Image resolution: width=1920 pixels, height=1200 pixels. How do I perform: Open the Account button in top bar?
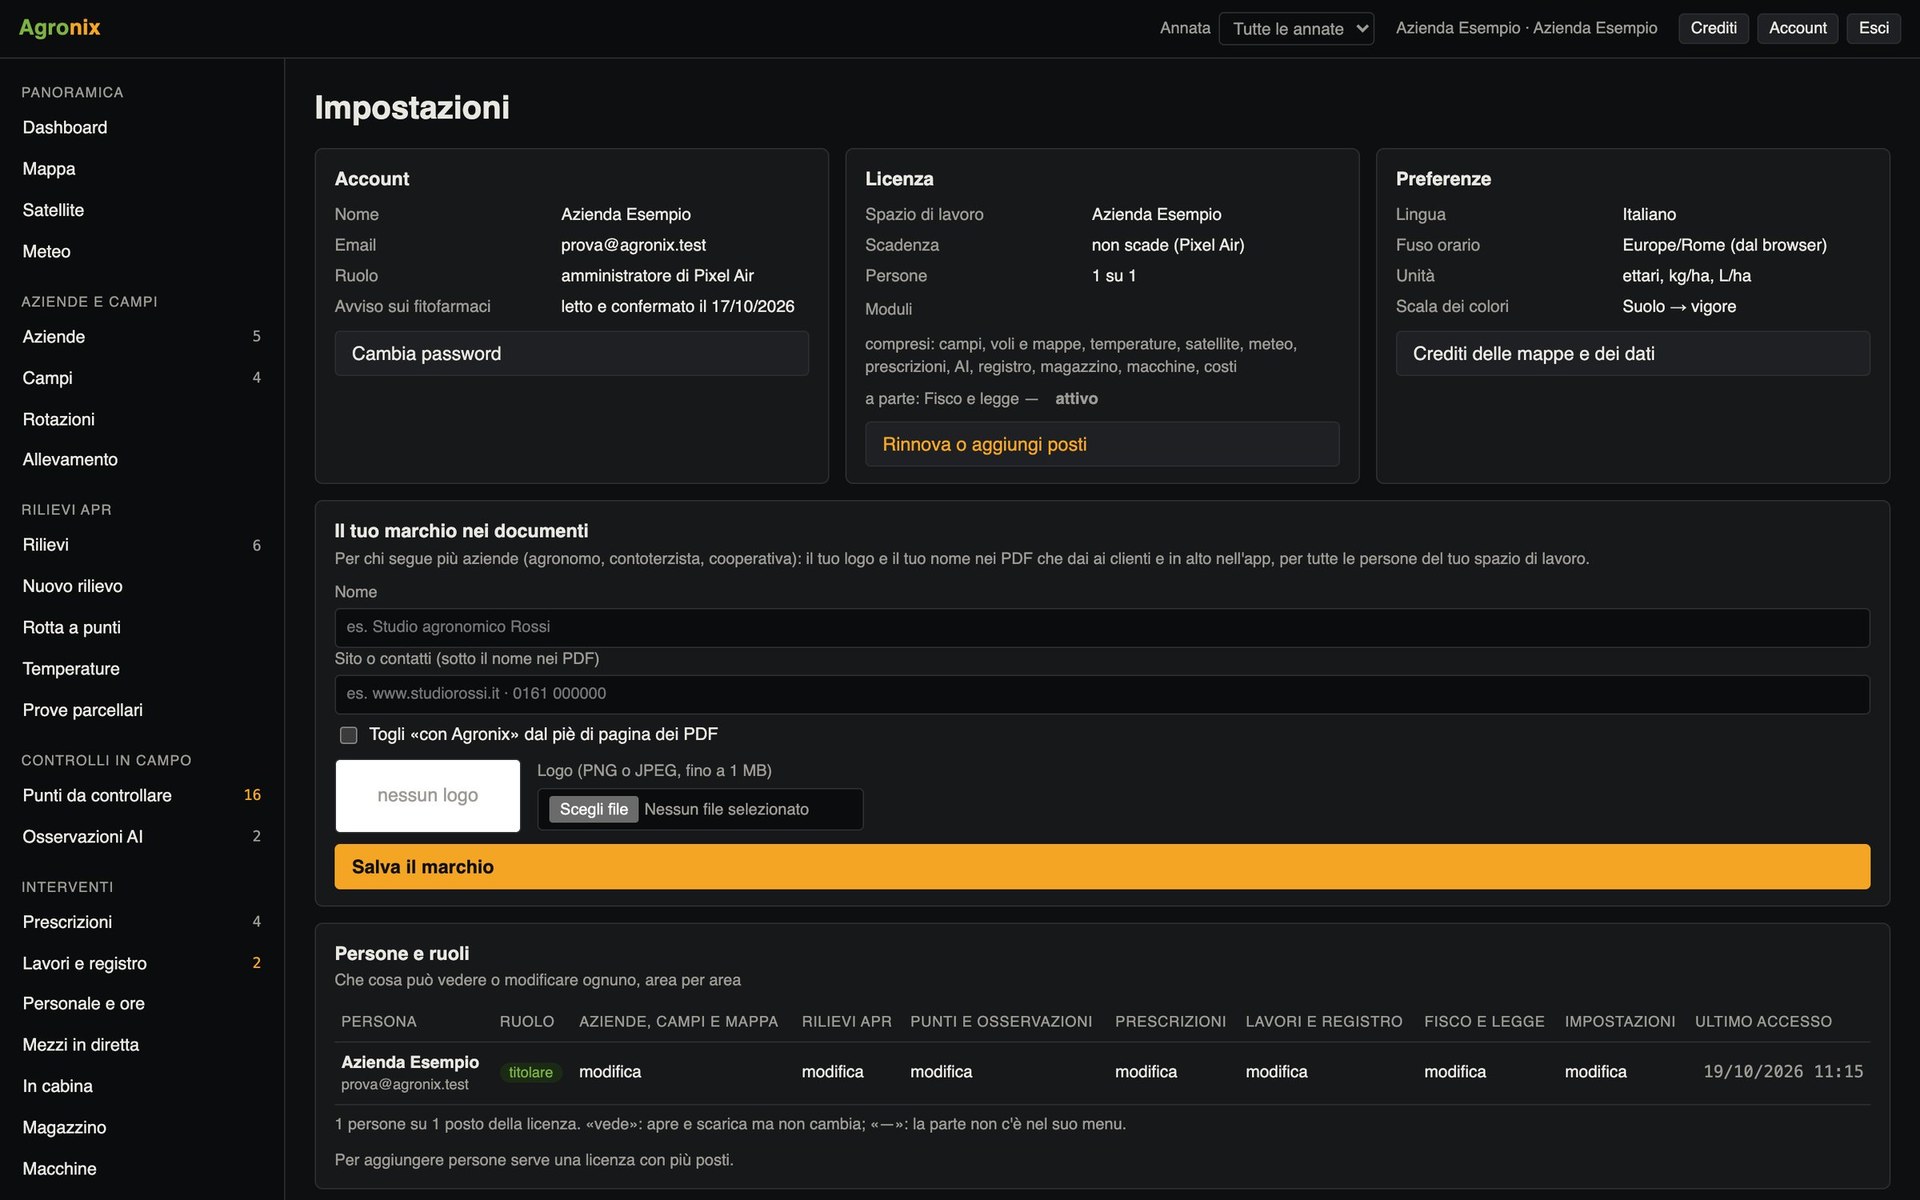coord(1797,28)
